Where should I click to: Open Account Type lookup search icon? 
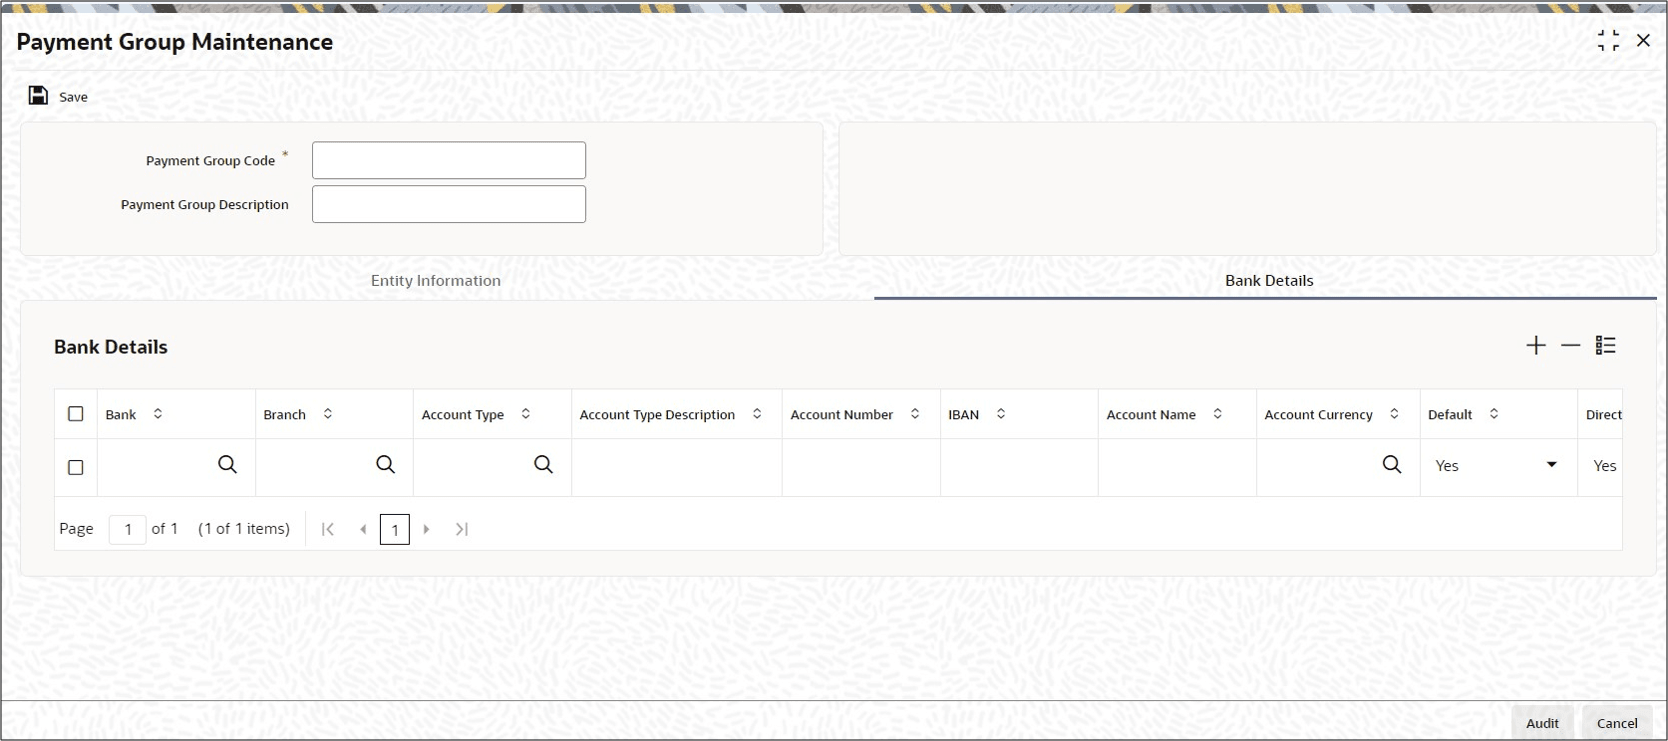(x=544, y=465)
